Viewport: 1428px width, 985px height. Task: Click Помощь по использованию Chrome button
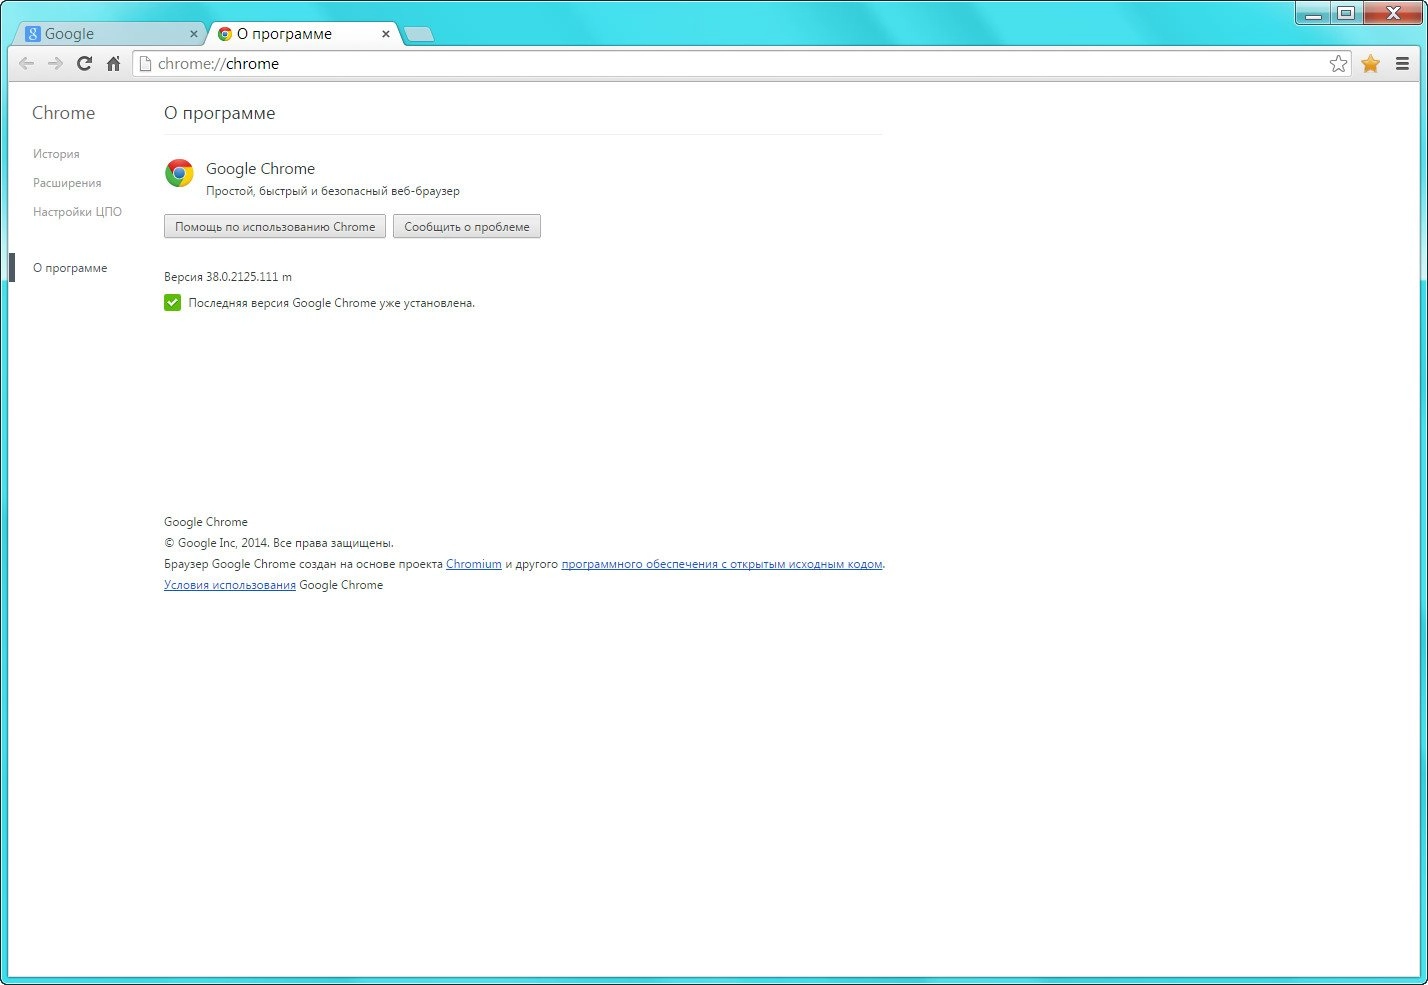pyautogui.click(x=275, y=227)
